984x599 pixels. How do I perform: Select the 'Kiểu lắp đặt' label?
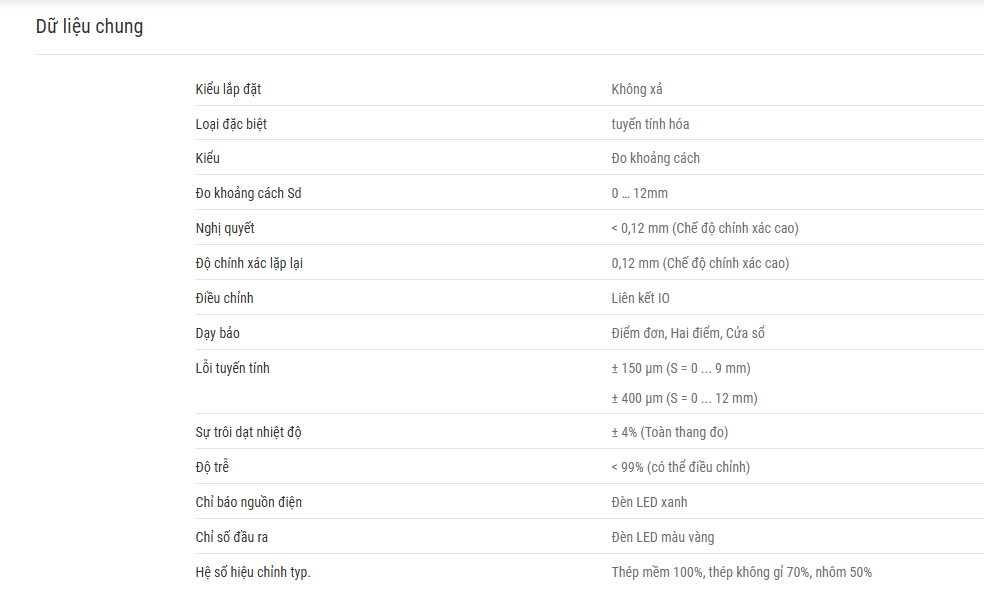(228, 90)
